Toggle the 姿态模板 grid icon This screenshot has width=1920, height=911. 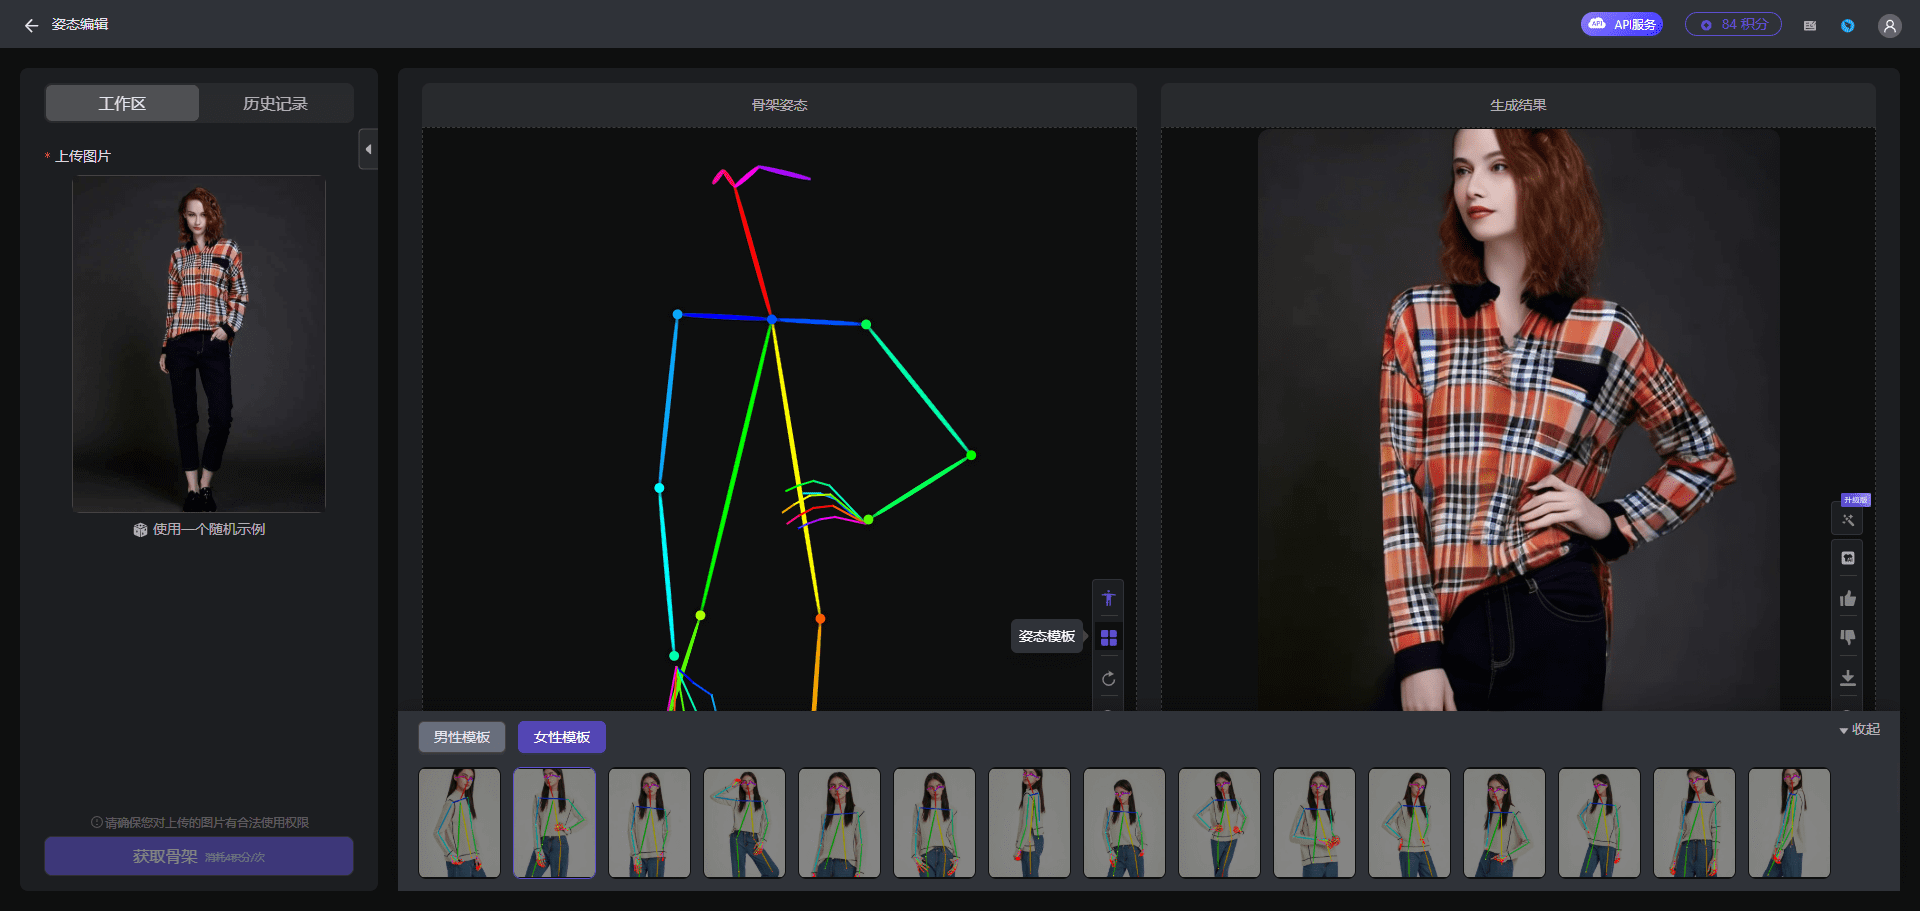(x=1108, y=637)
